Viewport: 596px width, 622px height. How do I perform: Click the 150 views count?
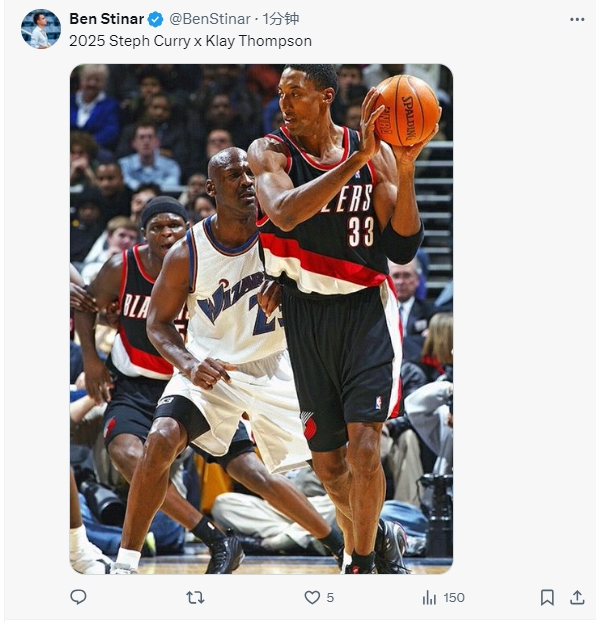(x=454, y=598)
